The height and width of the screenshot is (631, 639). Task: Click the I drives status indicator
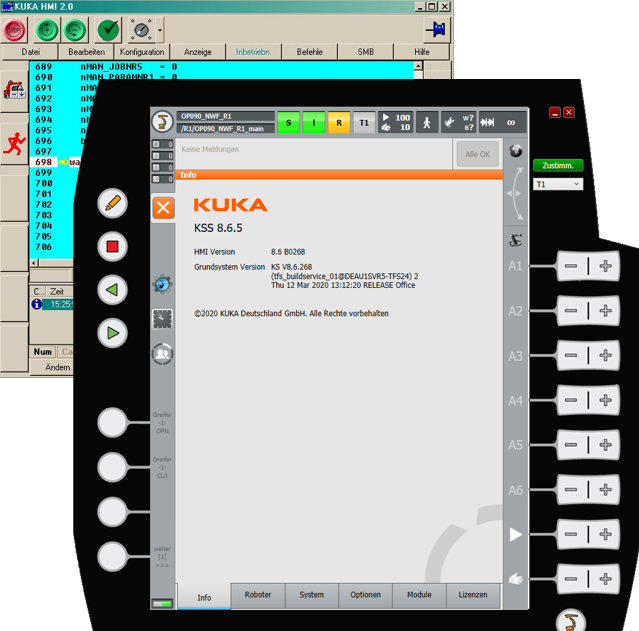[314, 122]
